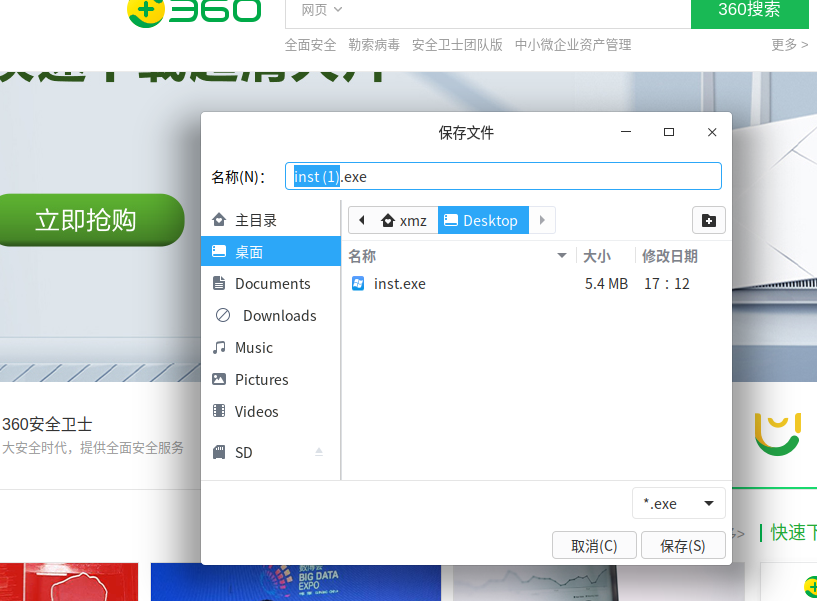Click the forward arrow in the path bar
Screen dimensions: 817x601
coord(542,220)
